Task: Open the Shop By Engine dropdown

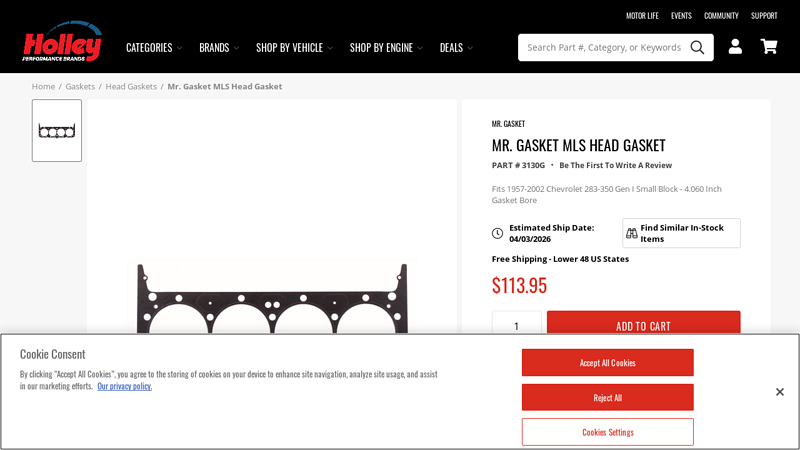Action: [x=386, y=47]
